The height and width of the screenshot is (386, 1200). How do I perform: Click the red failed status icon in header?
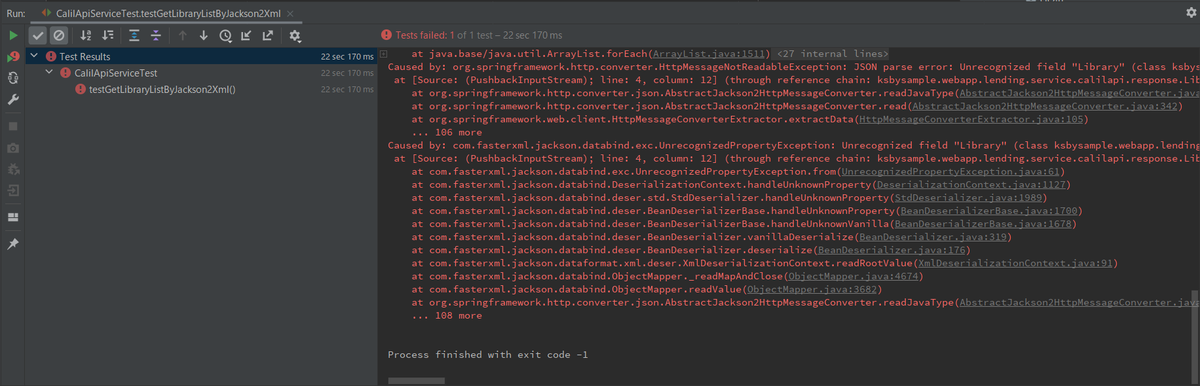387,35
